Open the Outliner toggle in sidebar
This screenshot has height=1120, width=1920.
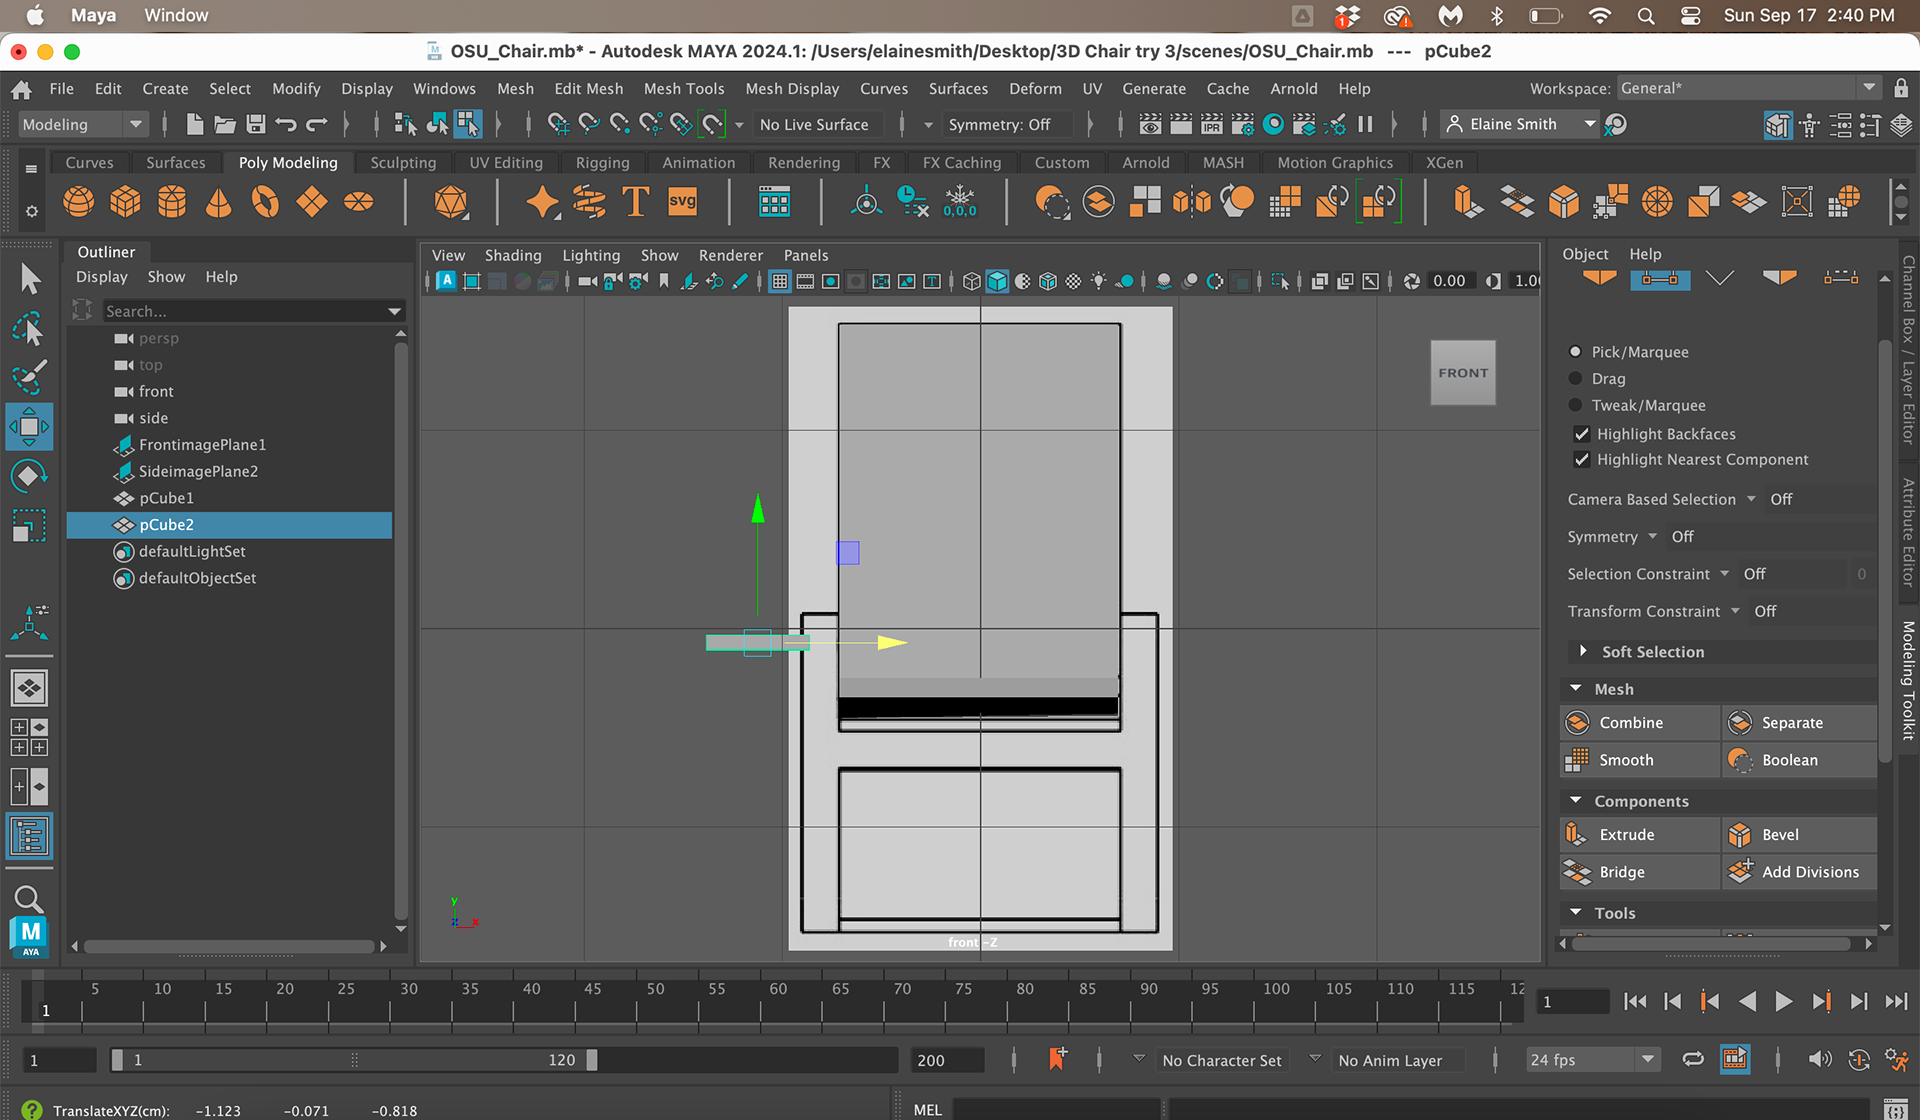click(29, 836)
